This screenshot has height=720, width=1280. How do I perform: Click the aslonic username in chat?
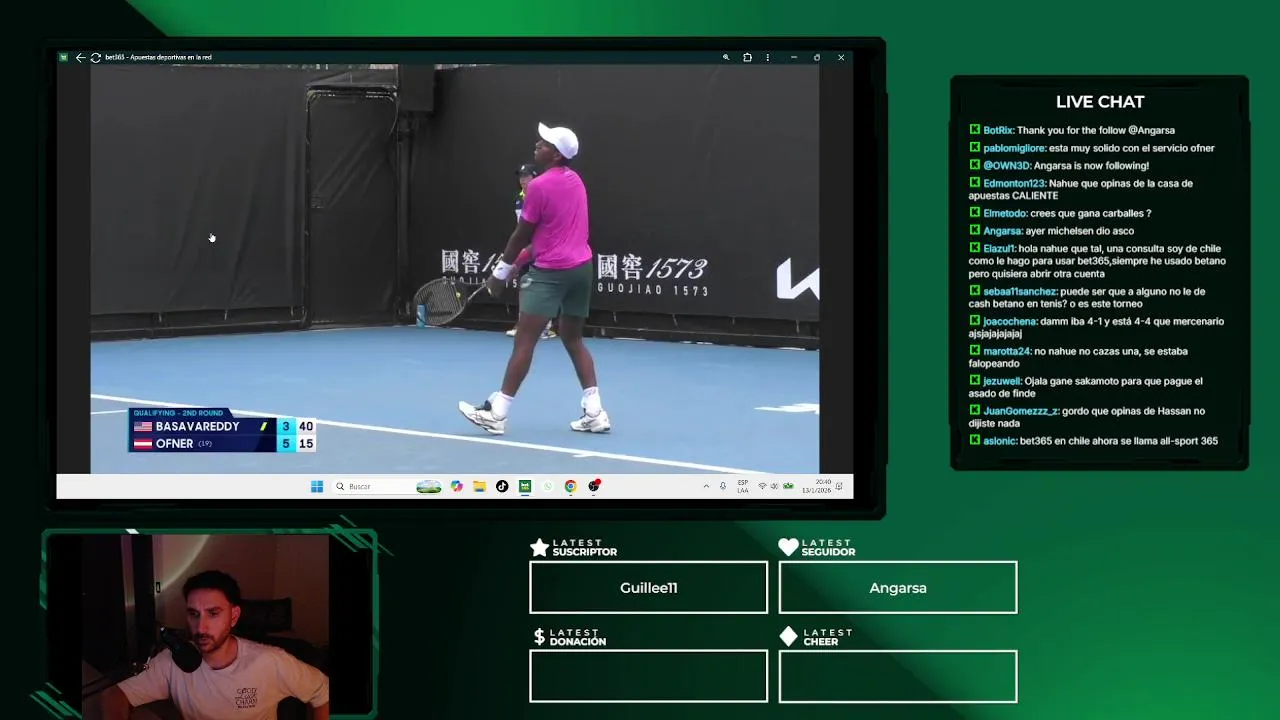point(1000,441)
